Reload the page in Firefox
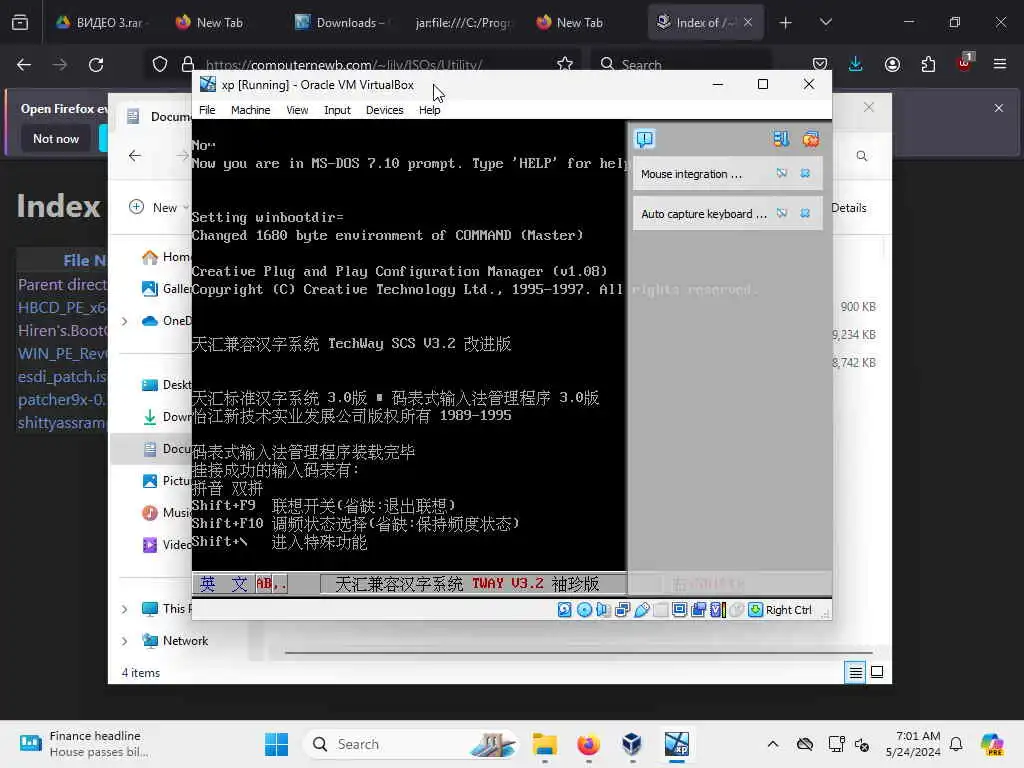 coord(96,64)
